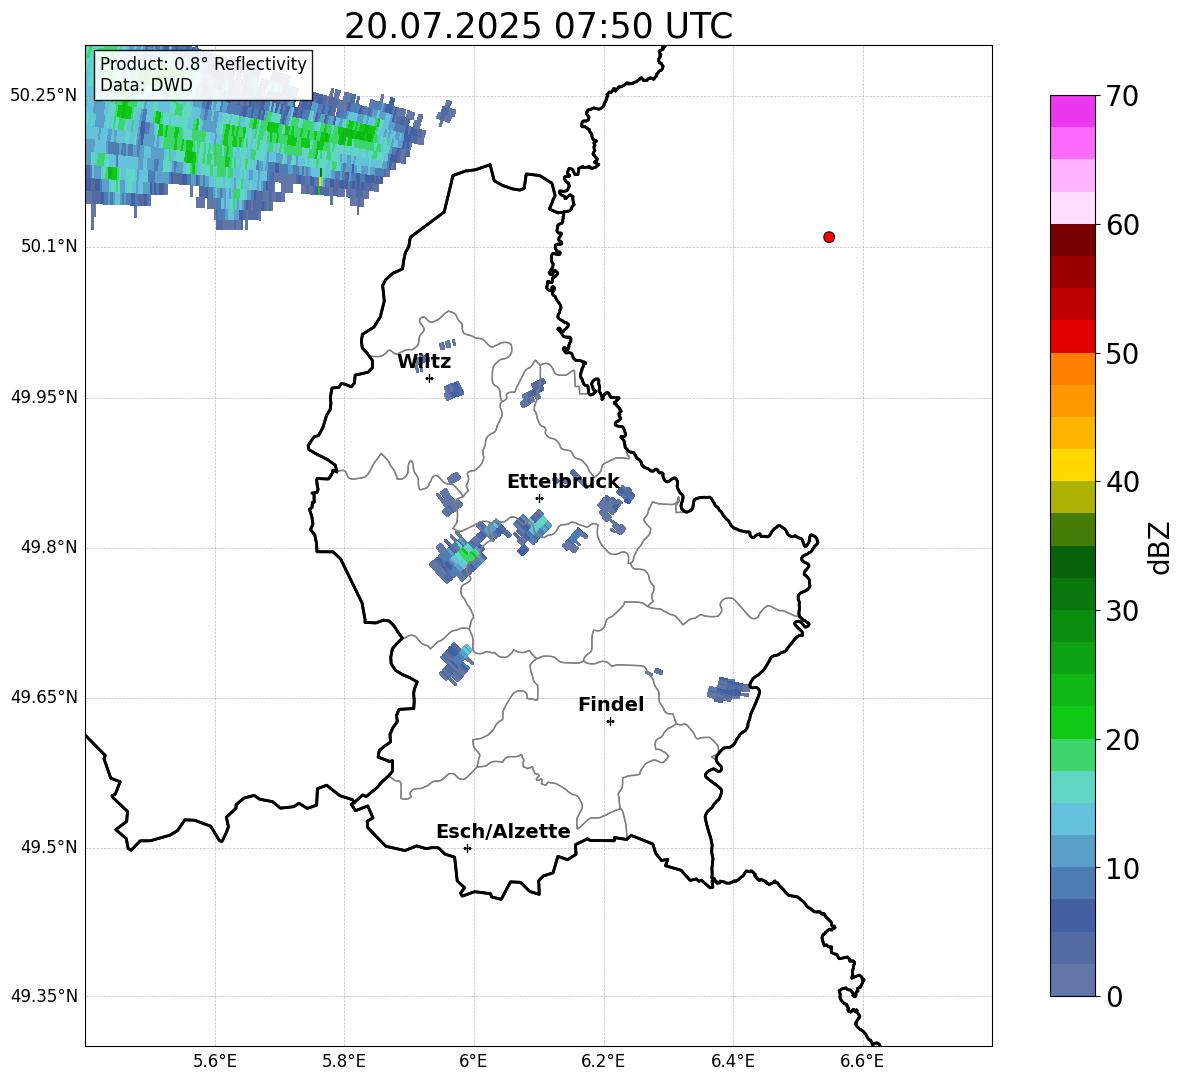The image size is (1184, 1081).
Task: Click the Ettelbruck city label
Action: click(x=563, y=482)
